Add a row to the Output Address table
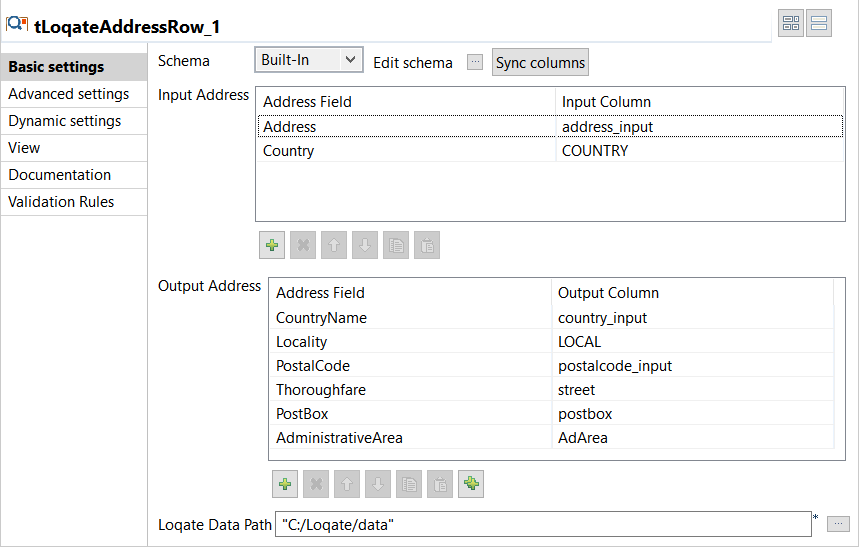This screenshot has width=859, height=547. [x=286, y=484]
